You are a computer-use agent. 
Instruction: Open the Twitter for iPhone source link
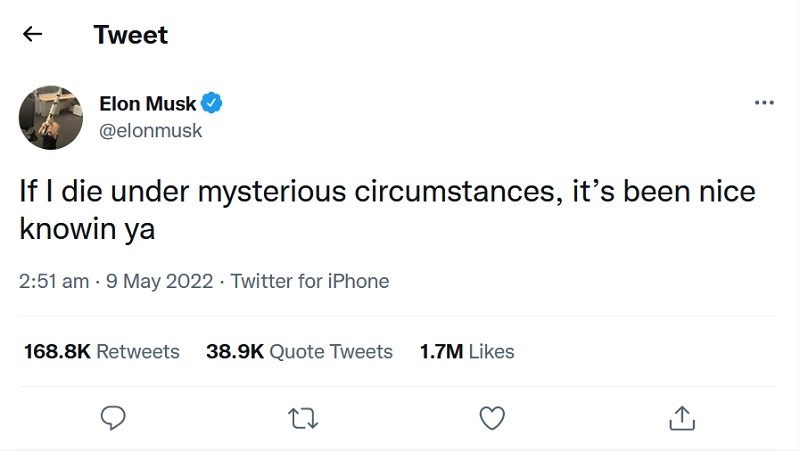tap(310, 281)
